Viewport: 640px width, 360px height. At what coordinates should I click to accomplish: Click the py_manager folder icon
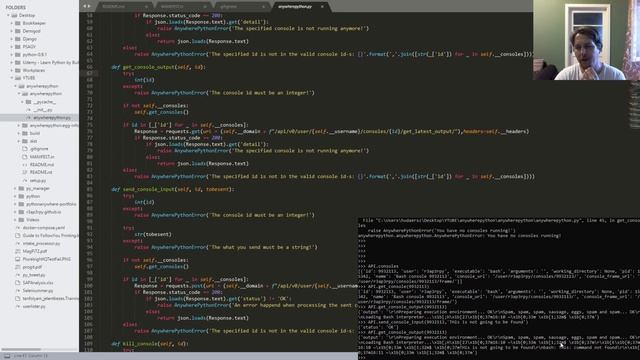pos(21,188)
